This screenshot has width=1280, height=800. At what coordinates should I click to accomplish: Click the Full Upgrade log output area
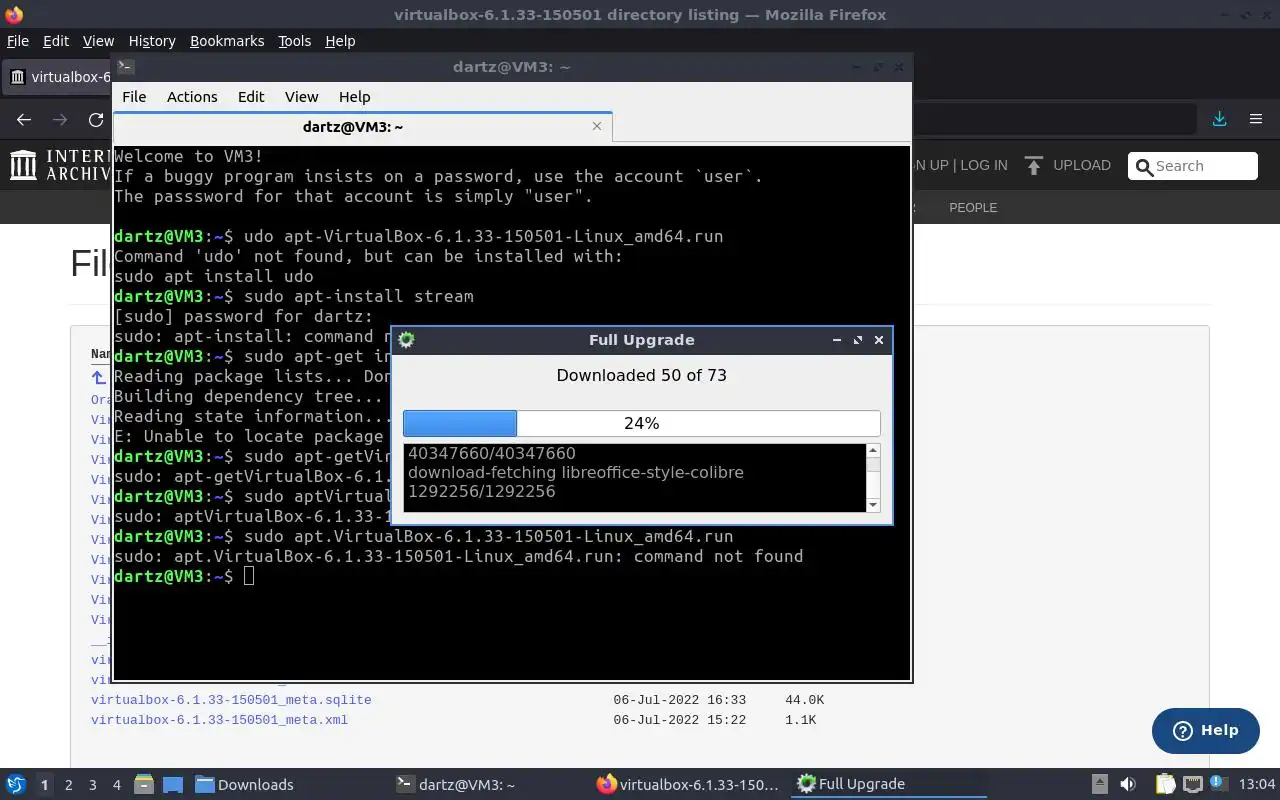[635, 478]
